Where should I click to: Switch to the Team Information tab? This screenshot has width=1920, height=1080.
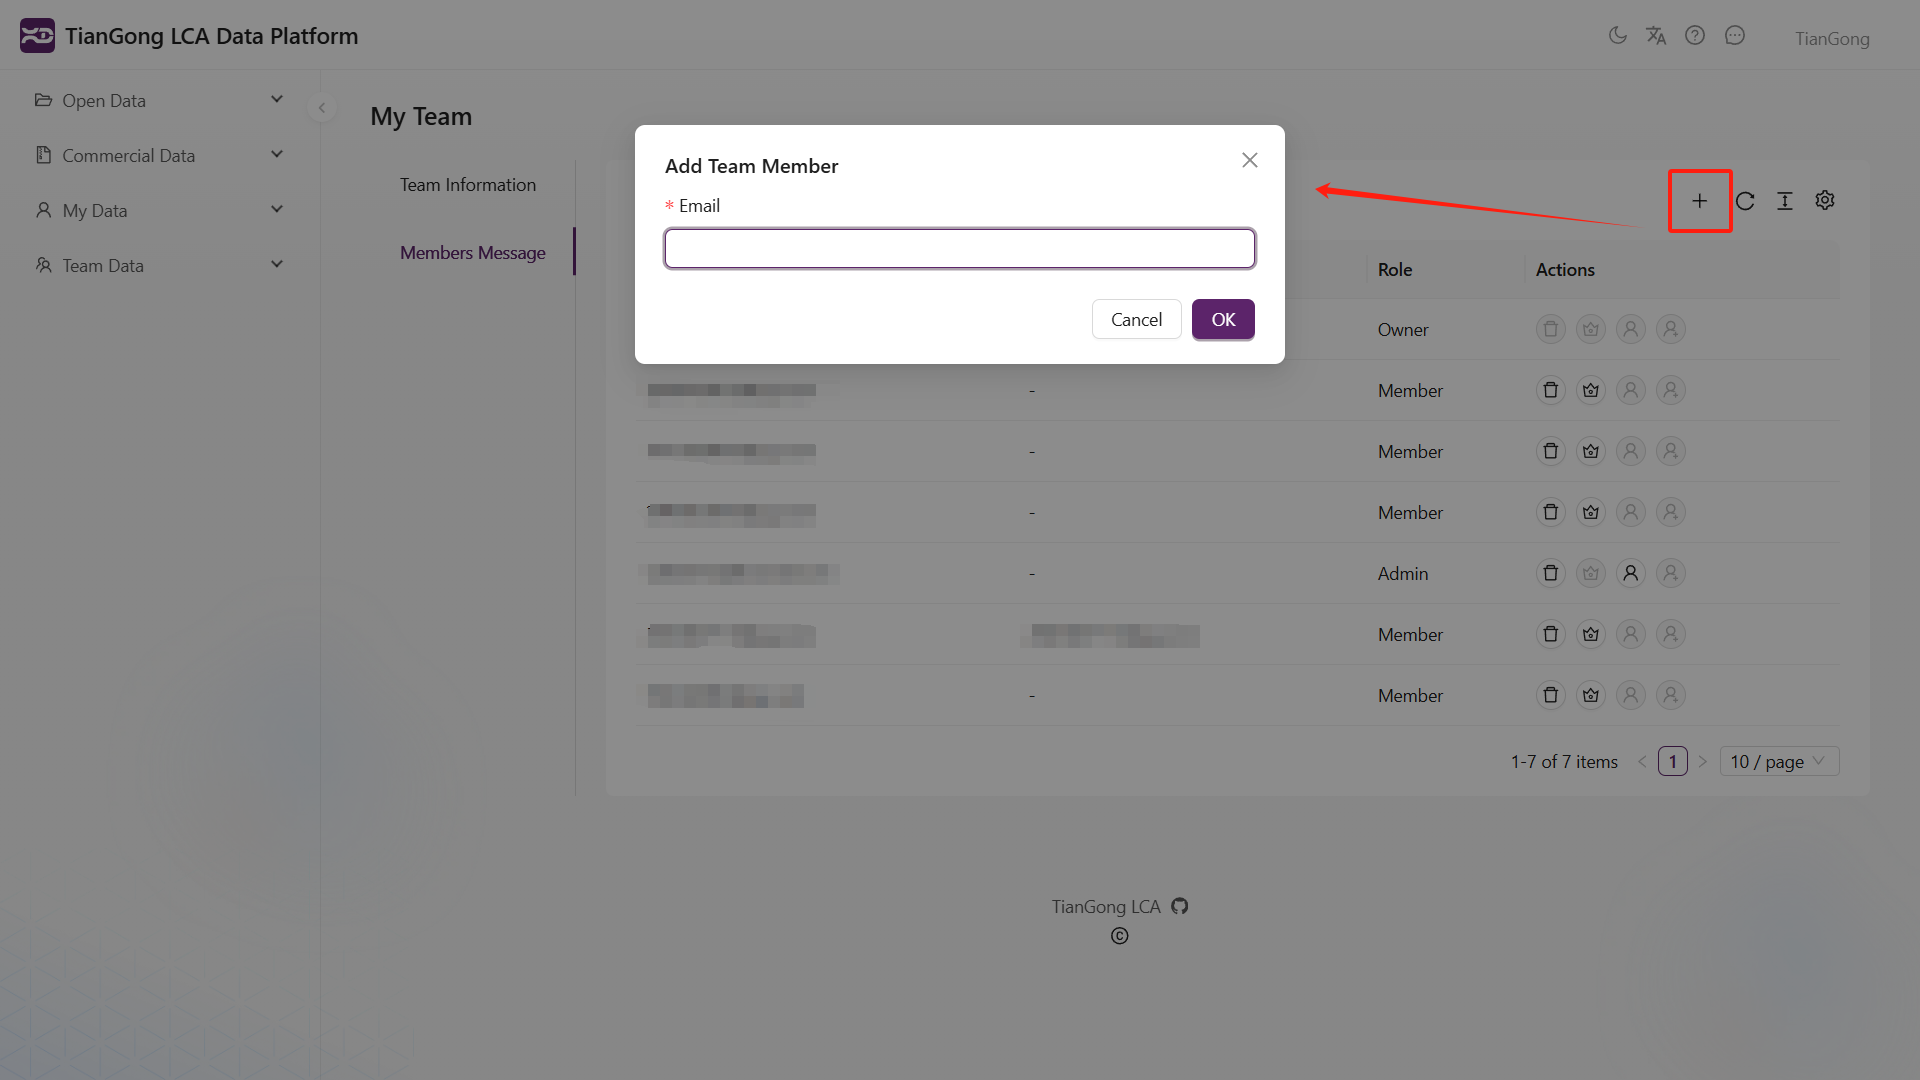pos(467,184)
